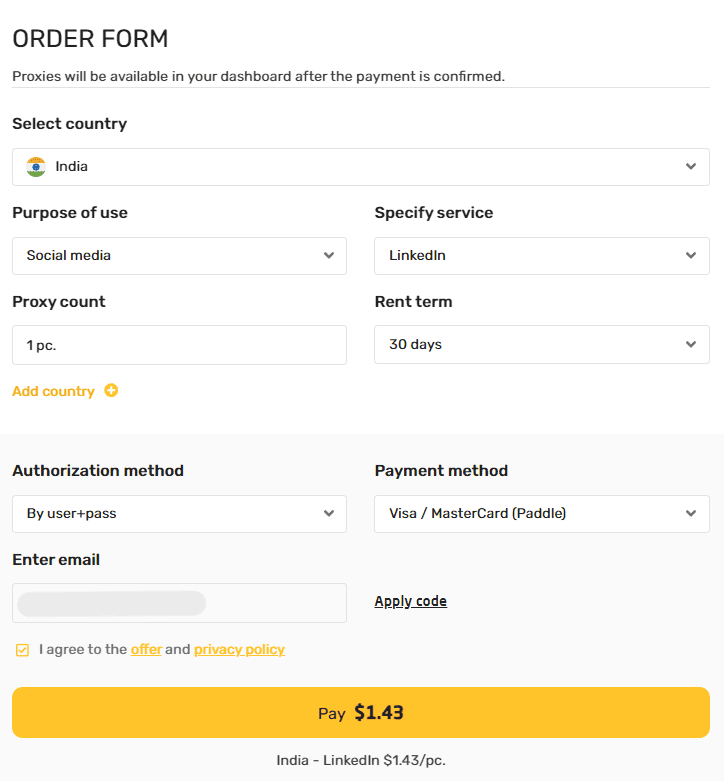Click the chevron arrow in Specify service field
724x781 pixels.
pyautogui.click(x=691, y=256)
